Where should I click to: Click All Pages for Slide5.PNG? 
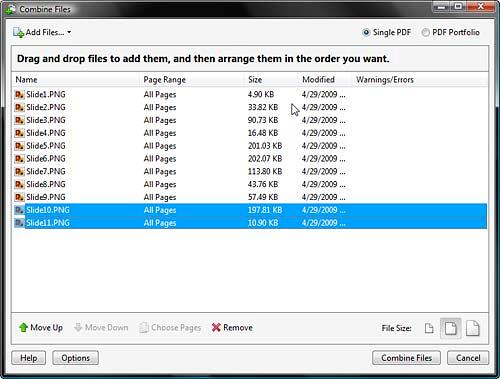(160, 146)
